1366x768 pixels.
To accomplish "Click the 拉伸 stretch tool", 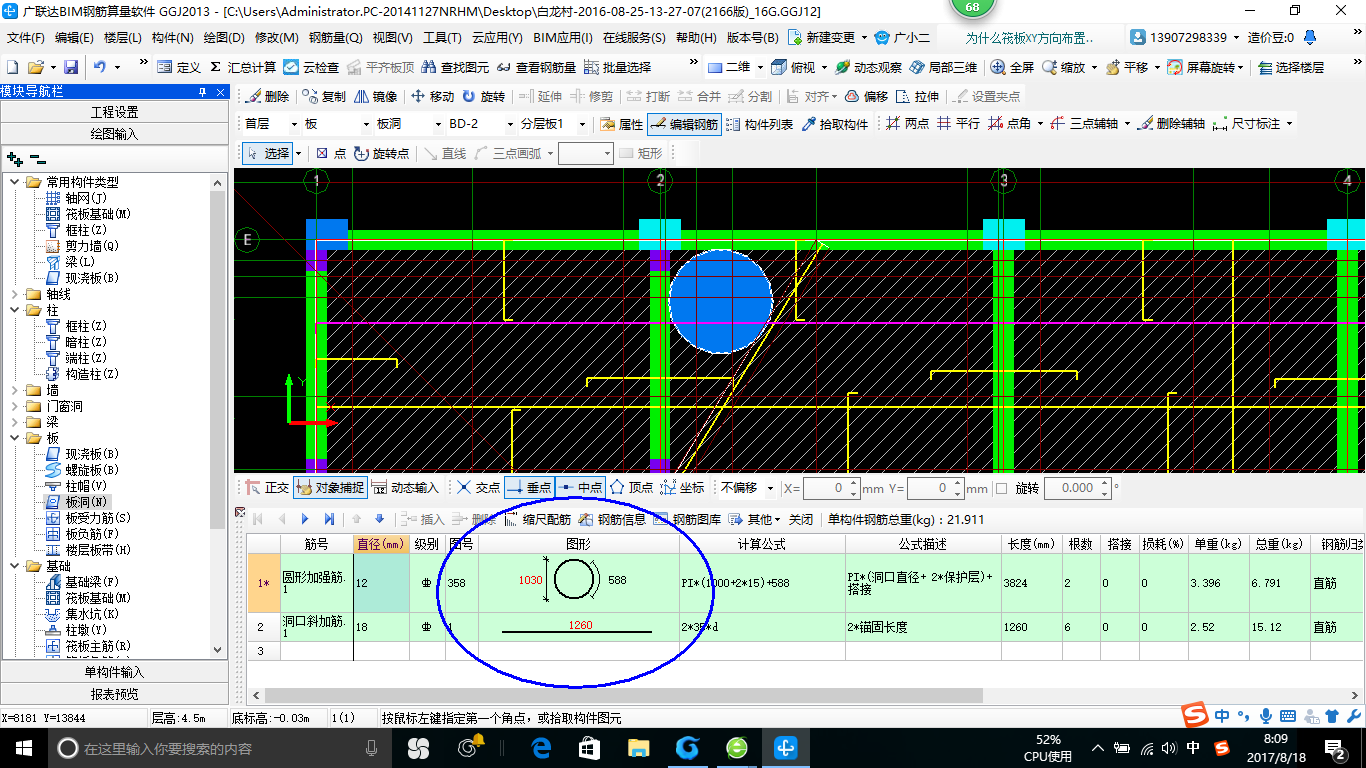I will pos(917,97).
